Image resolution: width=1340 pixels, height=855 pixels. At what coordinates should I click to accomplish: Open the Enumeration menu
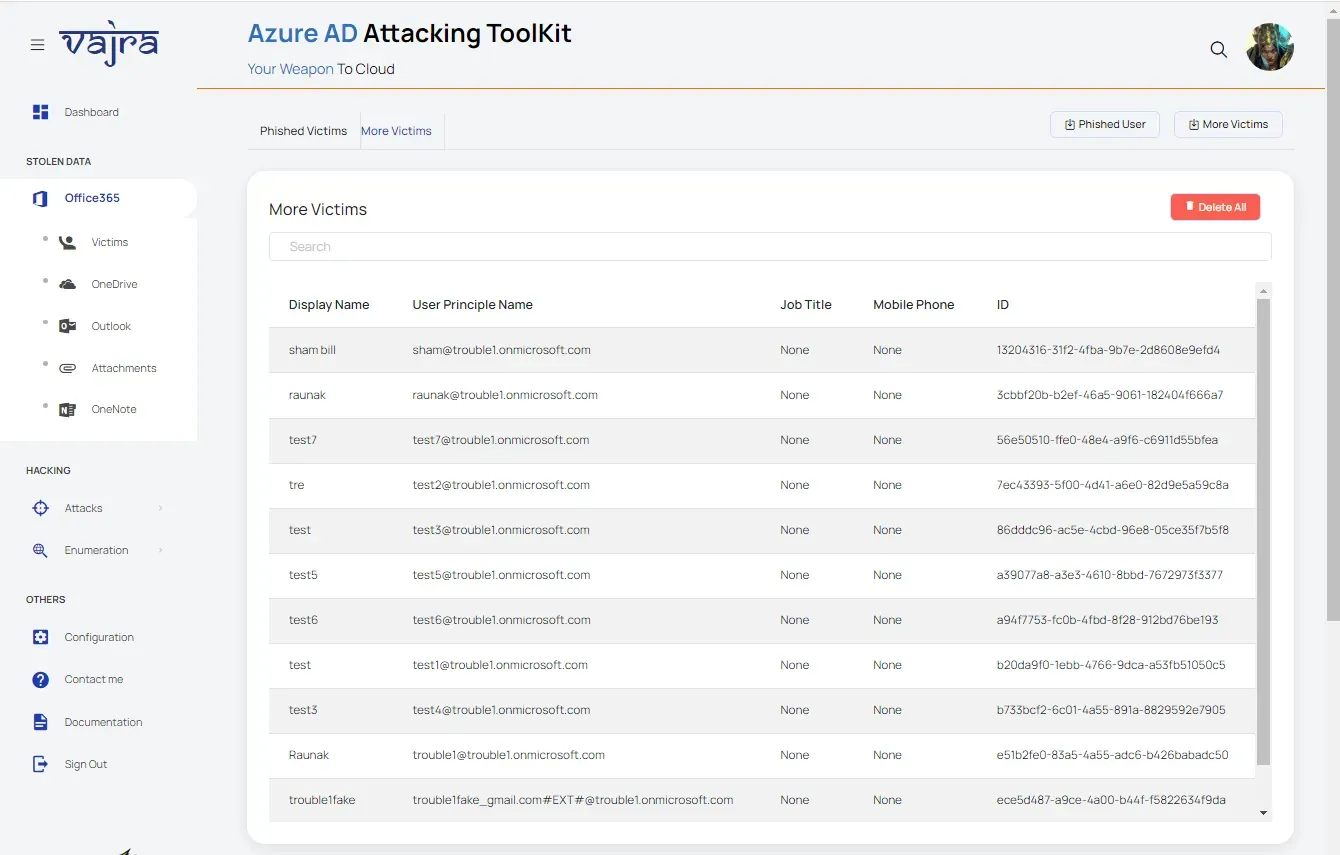click(x=96, y=550)
